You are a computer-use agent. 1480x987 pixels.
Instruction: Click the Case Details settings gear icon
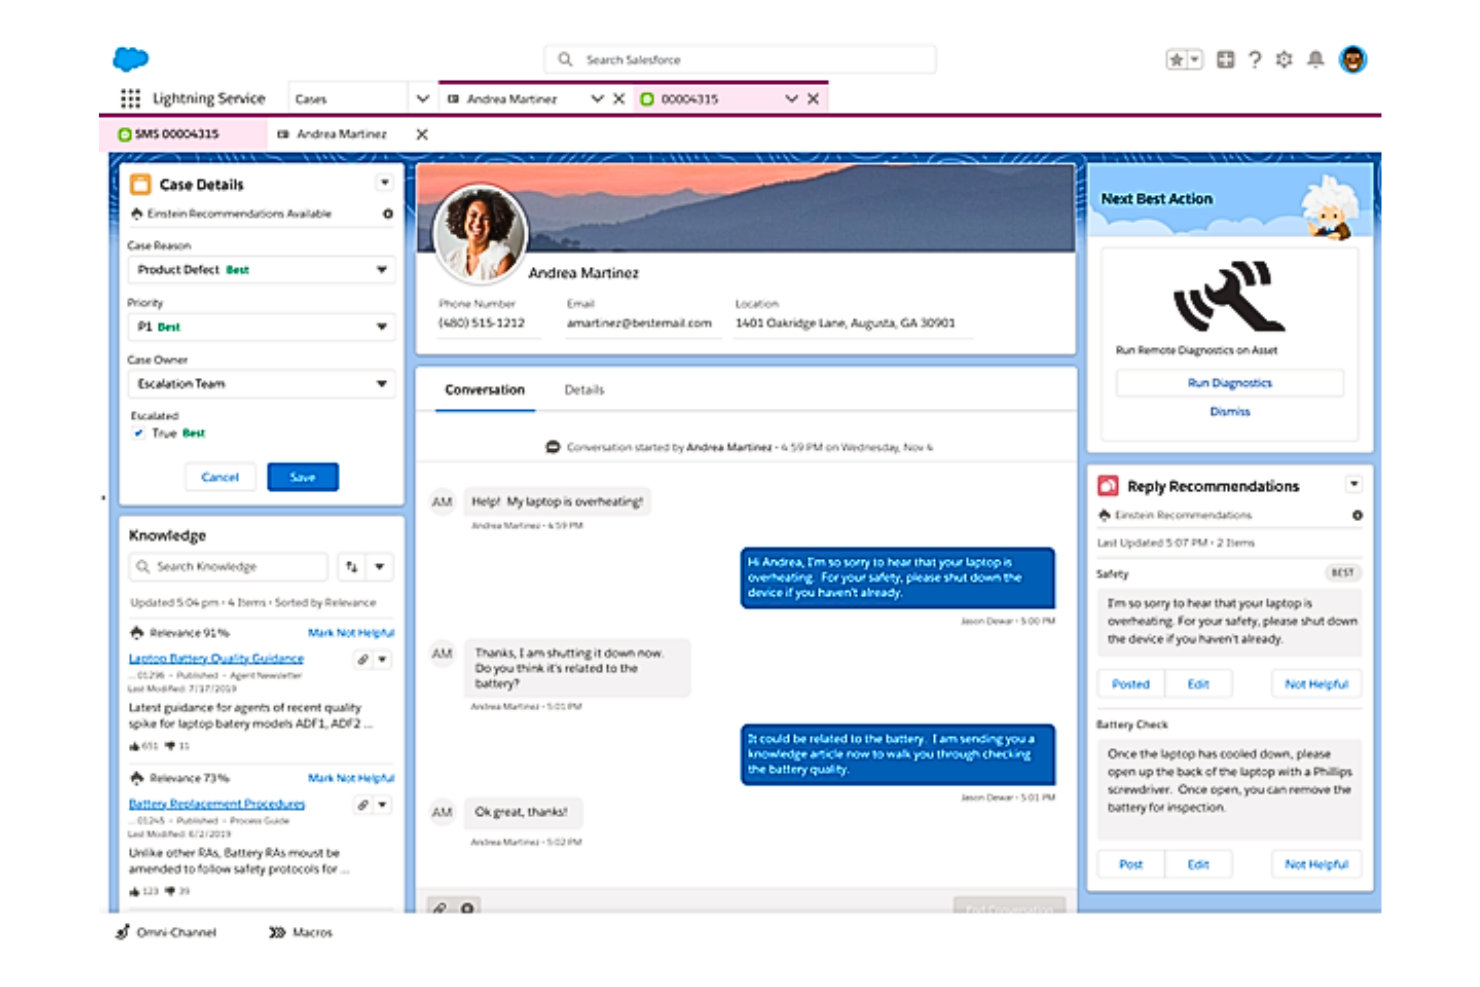coord(388,214)
